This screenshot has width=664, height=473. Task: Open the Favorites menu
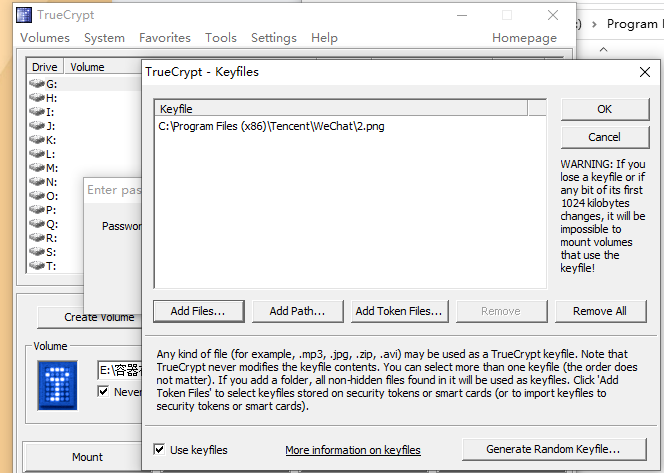pyautogui.click(x=165, y=38)
